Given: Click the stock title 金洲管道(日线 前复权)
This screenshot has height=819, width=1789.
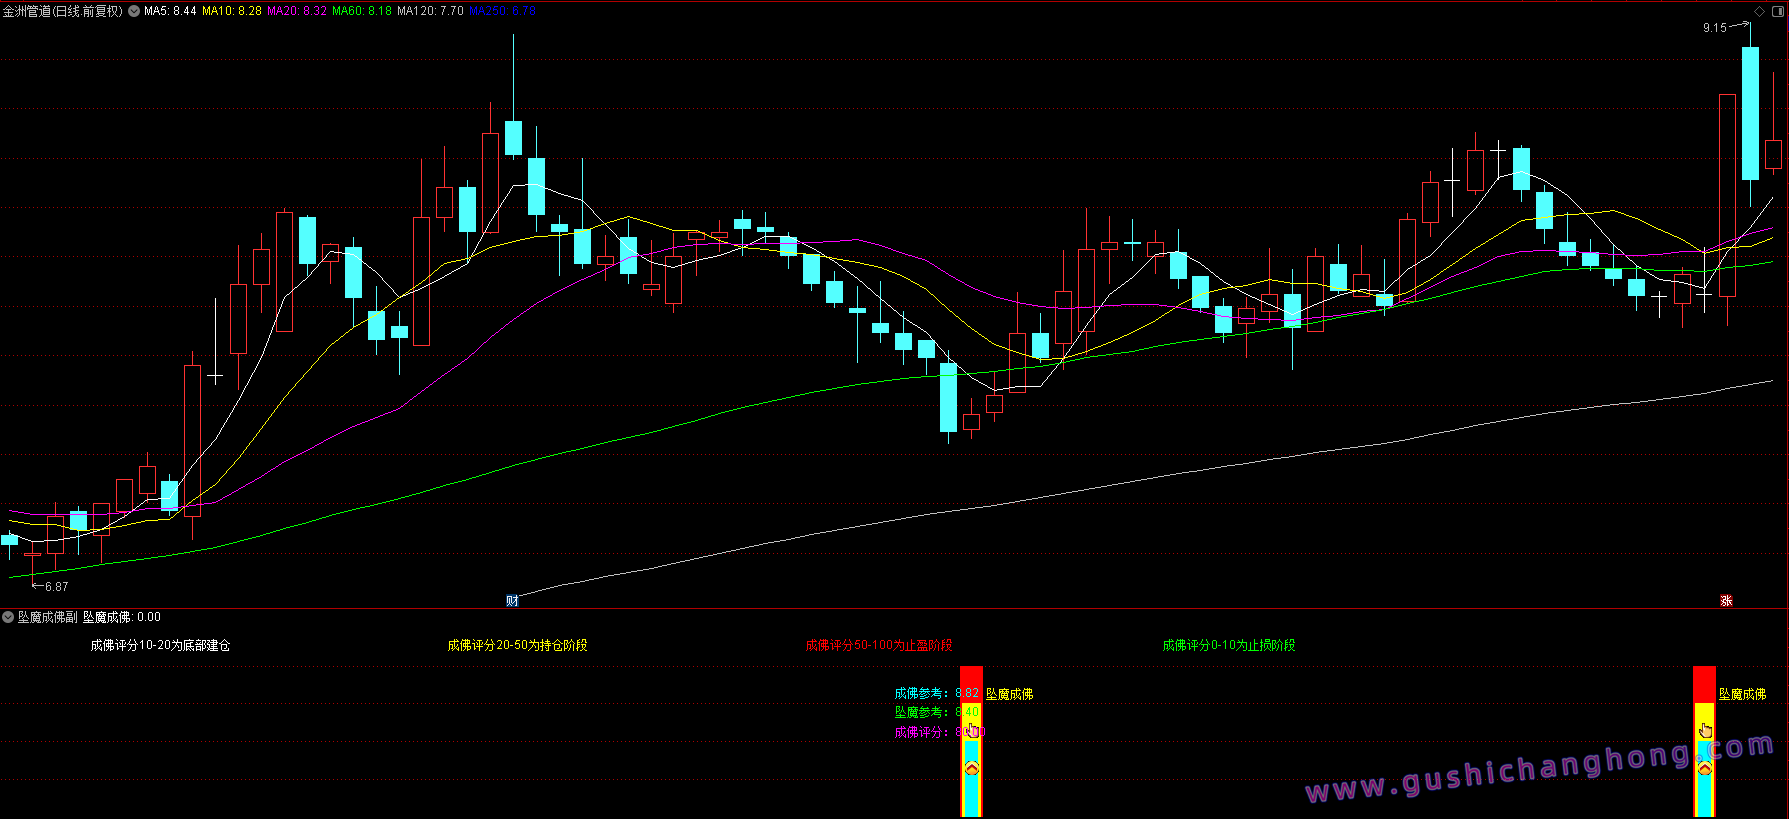Looking at the screenshot, I should pyautogui.click(x=62, y=11).
